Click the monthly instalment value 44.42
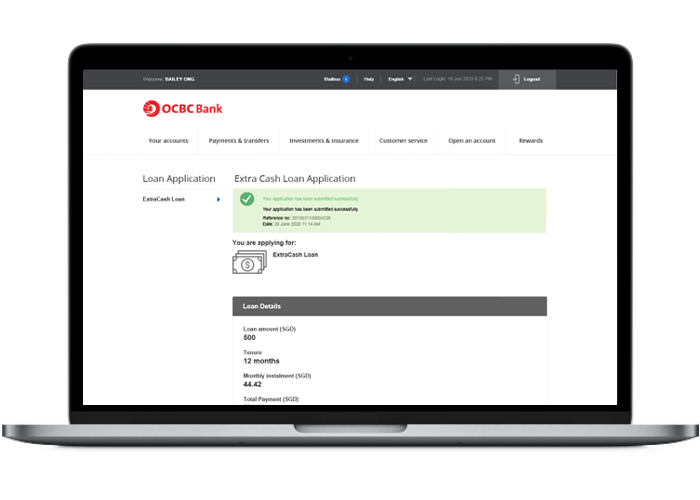 click(x=252, y=384)
